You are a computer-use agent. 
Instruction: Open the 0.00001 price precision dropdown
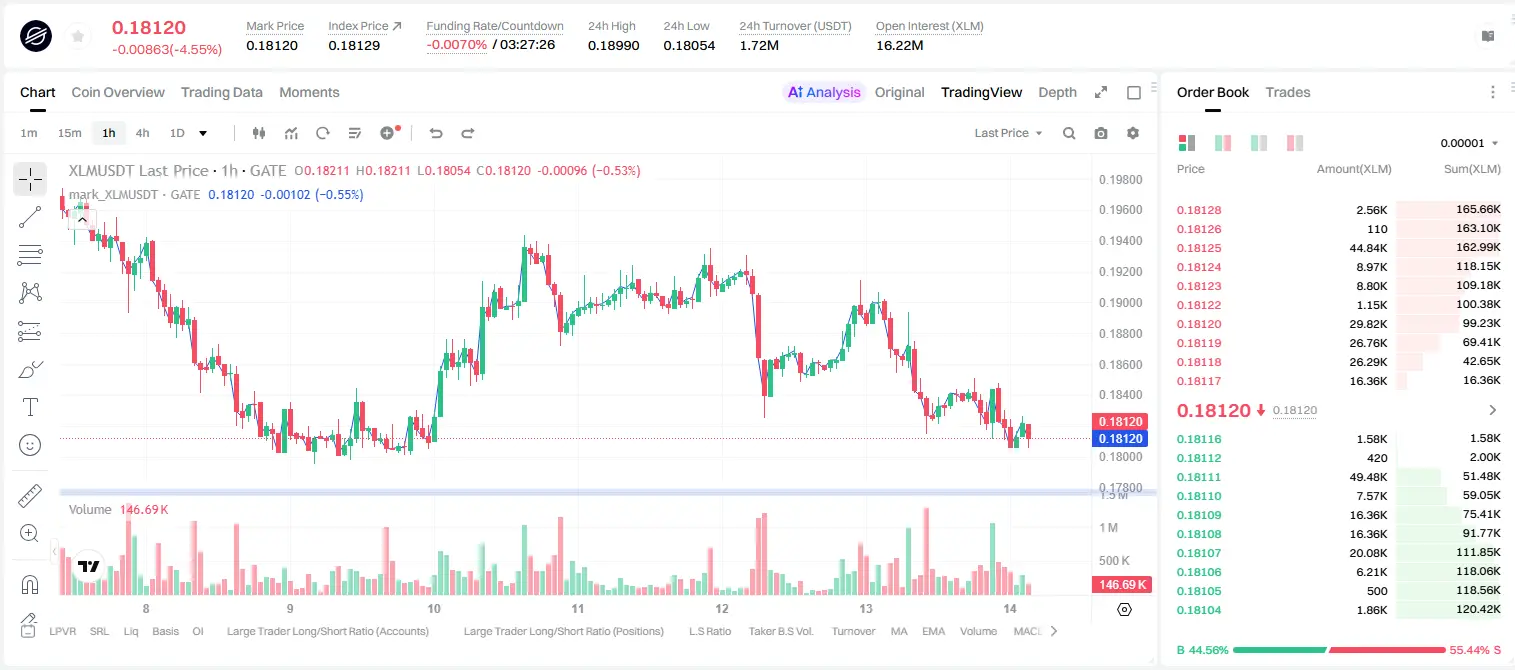pos(1469,143)
